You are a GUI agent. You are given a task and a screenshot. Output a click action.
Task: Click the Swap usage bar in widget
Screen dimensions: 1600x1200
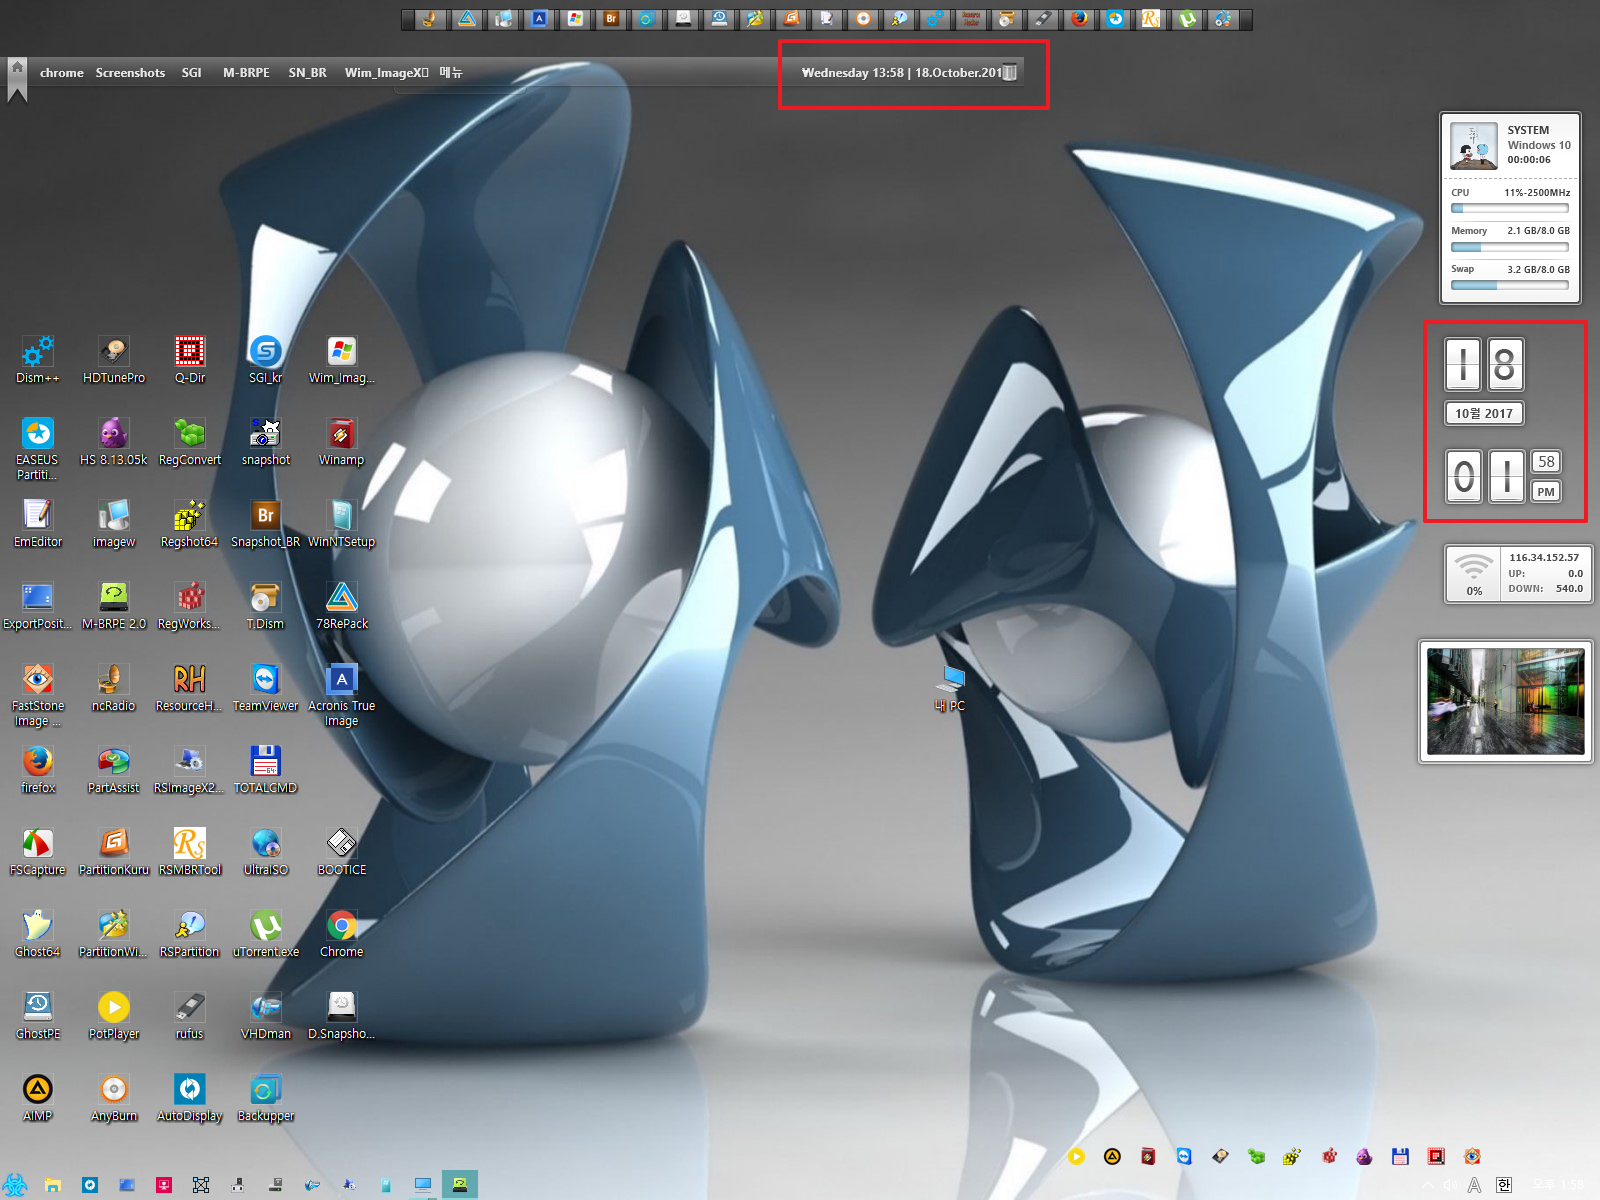[1510, 285]
